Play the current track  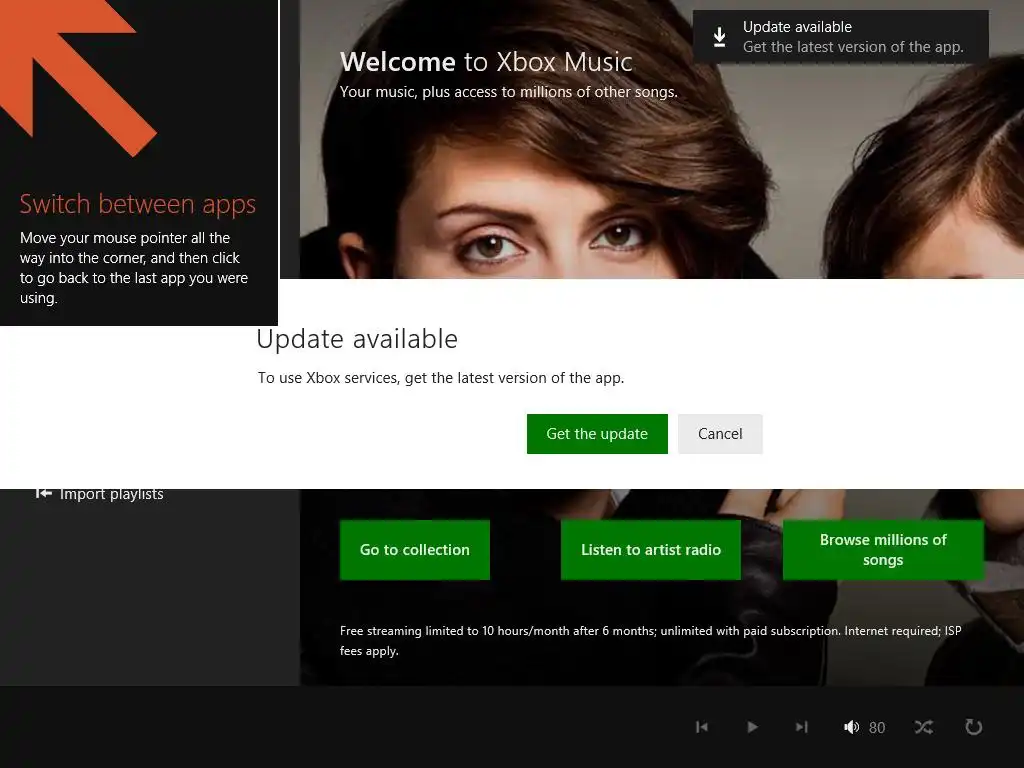752,727
